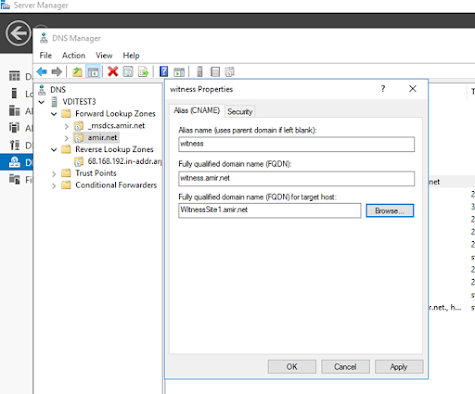The image size is (475, 394).
Task: Click the File services icon in Server Manager sidebar
Action: (x=14, y=179)
